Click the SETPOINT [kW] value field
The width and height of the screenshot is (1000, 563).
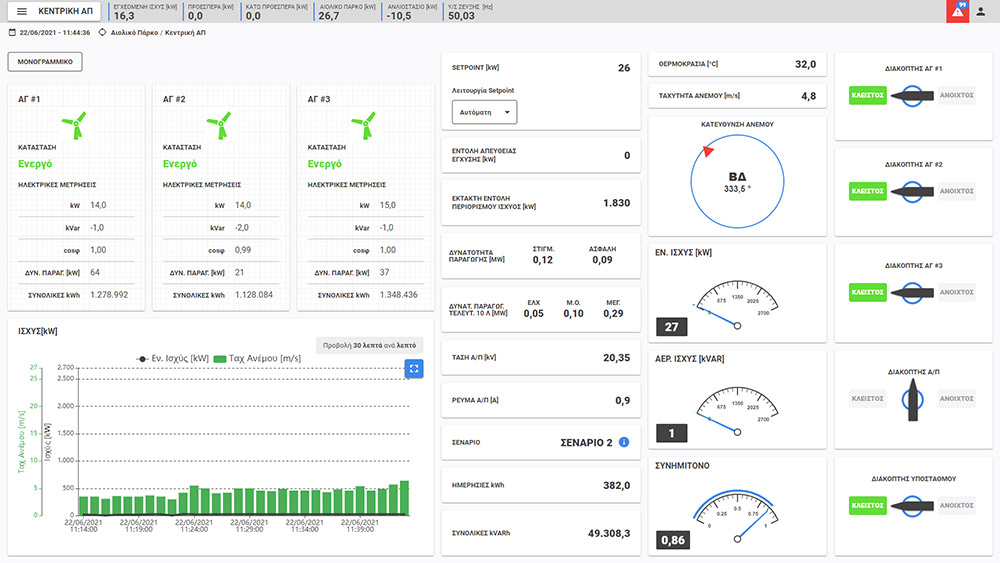tap(623, 68)
